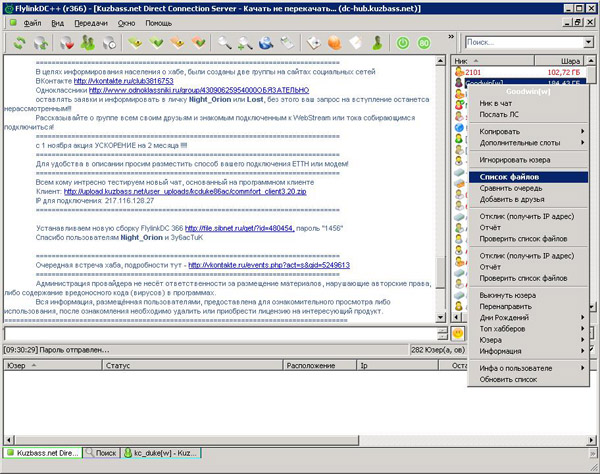The height and width of the screenshot is (474, 600).
Task: Click the gray follow-redirect toolbar icon
Action: tap(41, 43)
